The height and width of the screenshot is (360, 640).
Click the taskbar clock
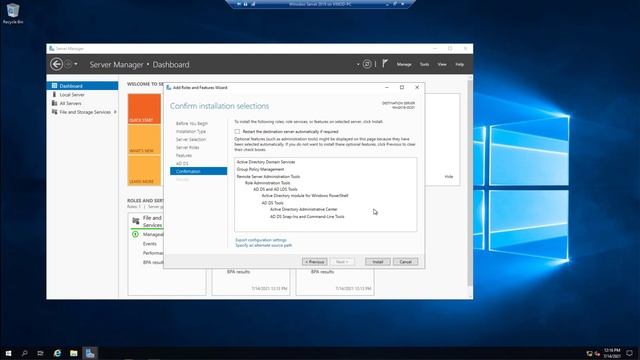(x=612, y=353)
